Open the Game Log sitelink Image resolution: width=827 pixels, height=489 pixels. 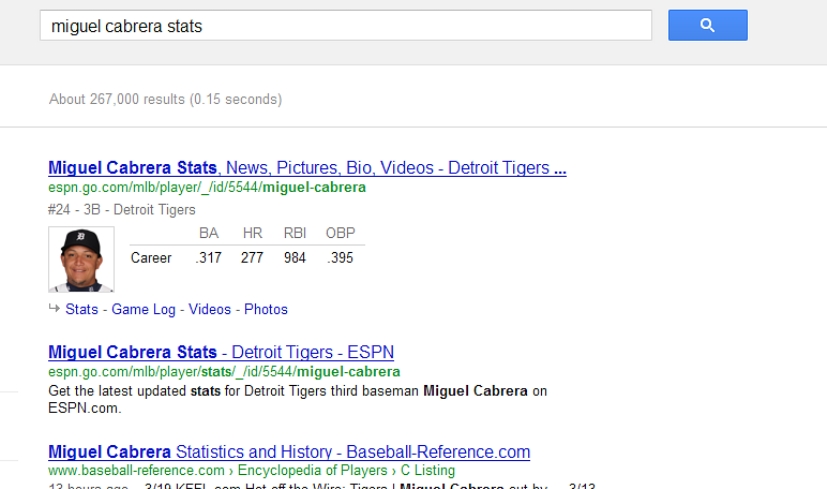click(x=143, y=309)
